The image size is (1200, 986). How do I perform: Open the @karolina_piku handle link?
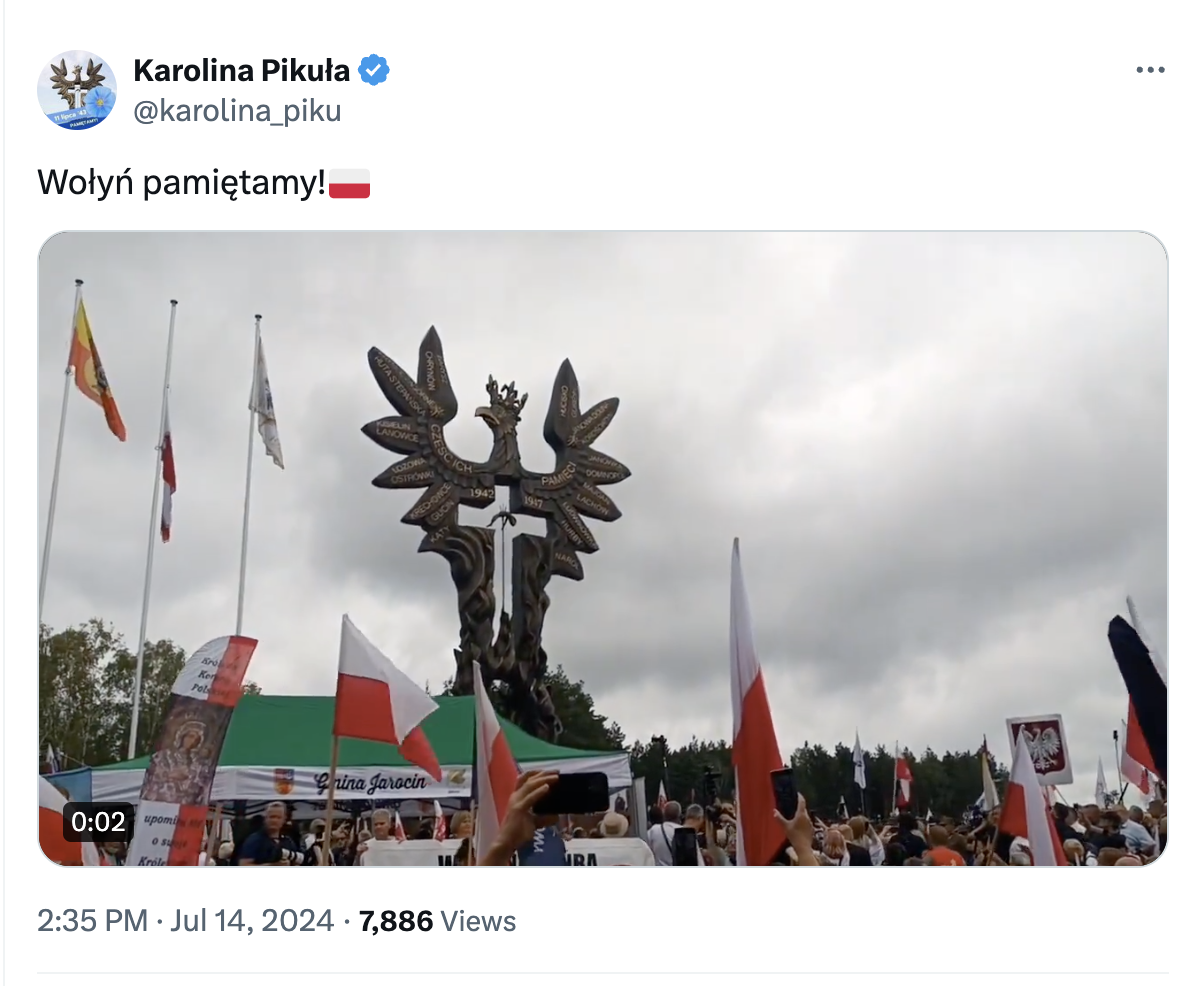237,110
